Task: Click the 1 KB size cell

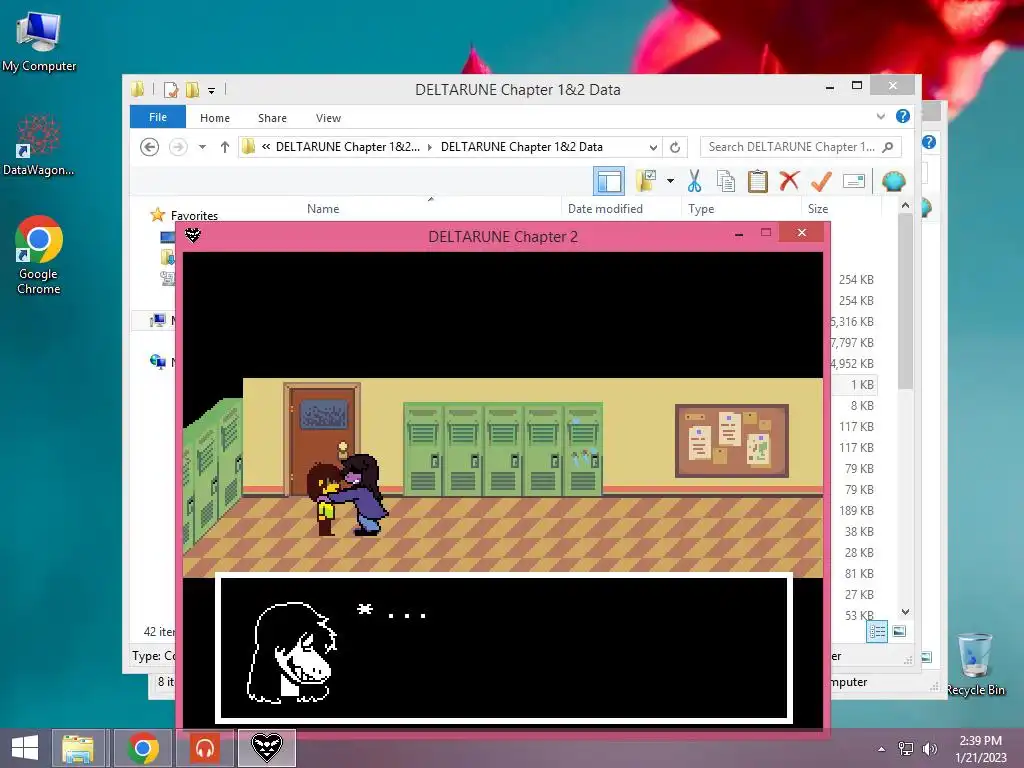Action: pyautogui.click(x=861, y=385)
